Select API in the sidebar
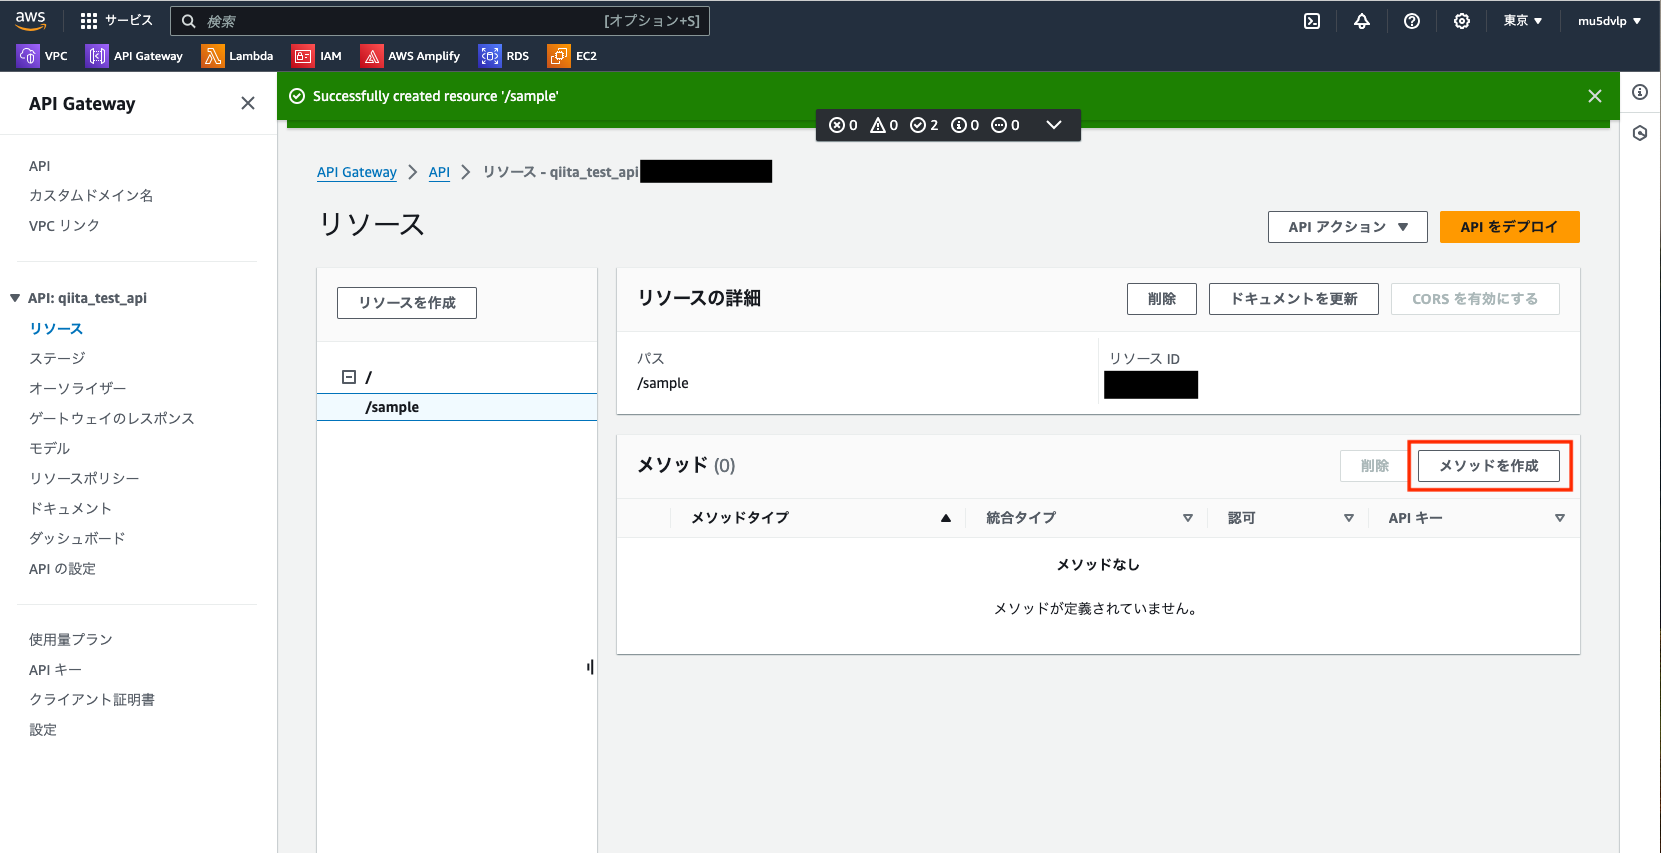This screenshot has width=1661, height=853. coord(39,166)
